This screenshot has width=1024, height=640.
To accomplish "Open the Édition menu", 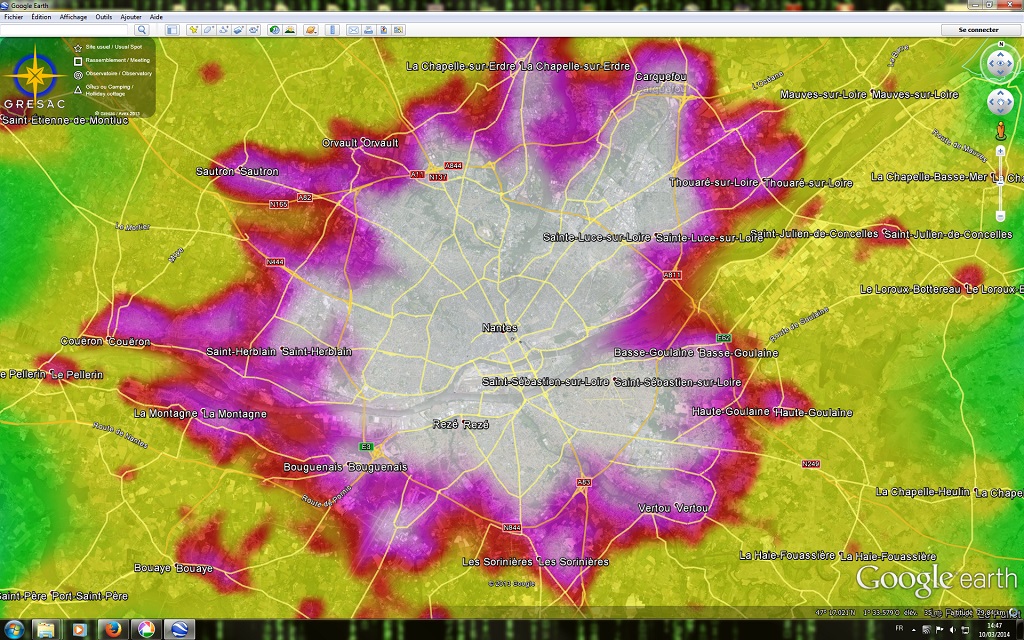I will [41, 17].
